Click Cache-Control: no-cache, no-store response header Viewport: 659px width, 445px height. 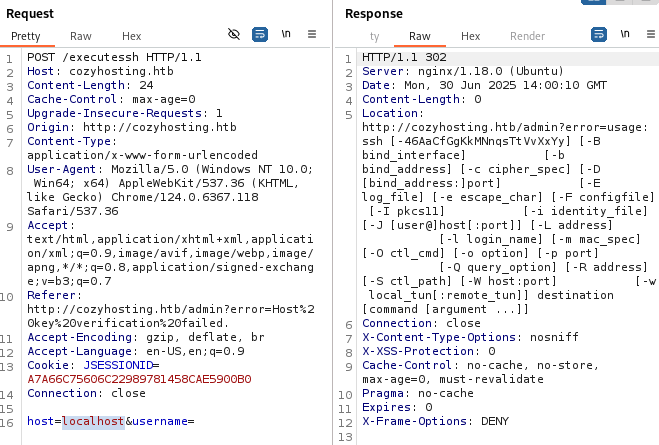(x=480, y=365)
